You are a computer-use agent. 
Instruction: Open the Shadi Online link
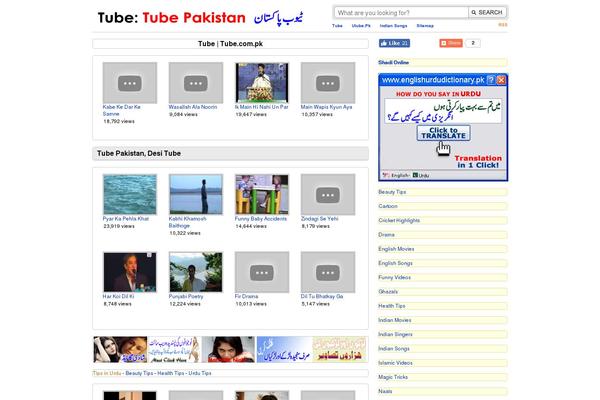click(x=393, y=62)
